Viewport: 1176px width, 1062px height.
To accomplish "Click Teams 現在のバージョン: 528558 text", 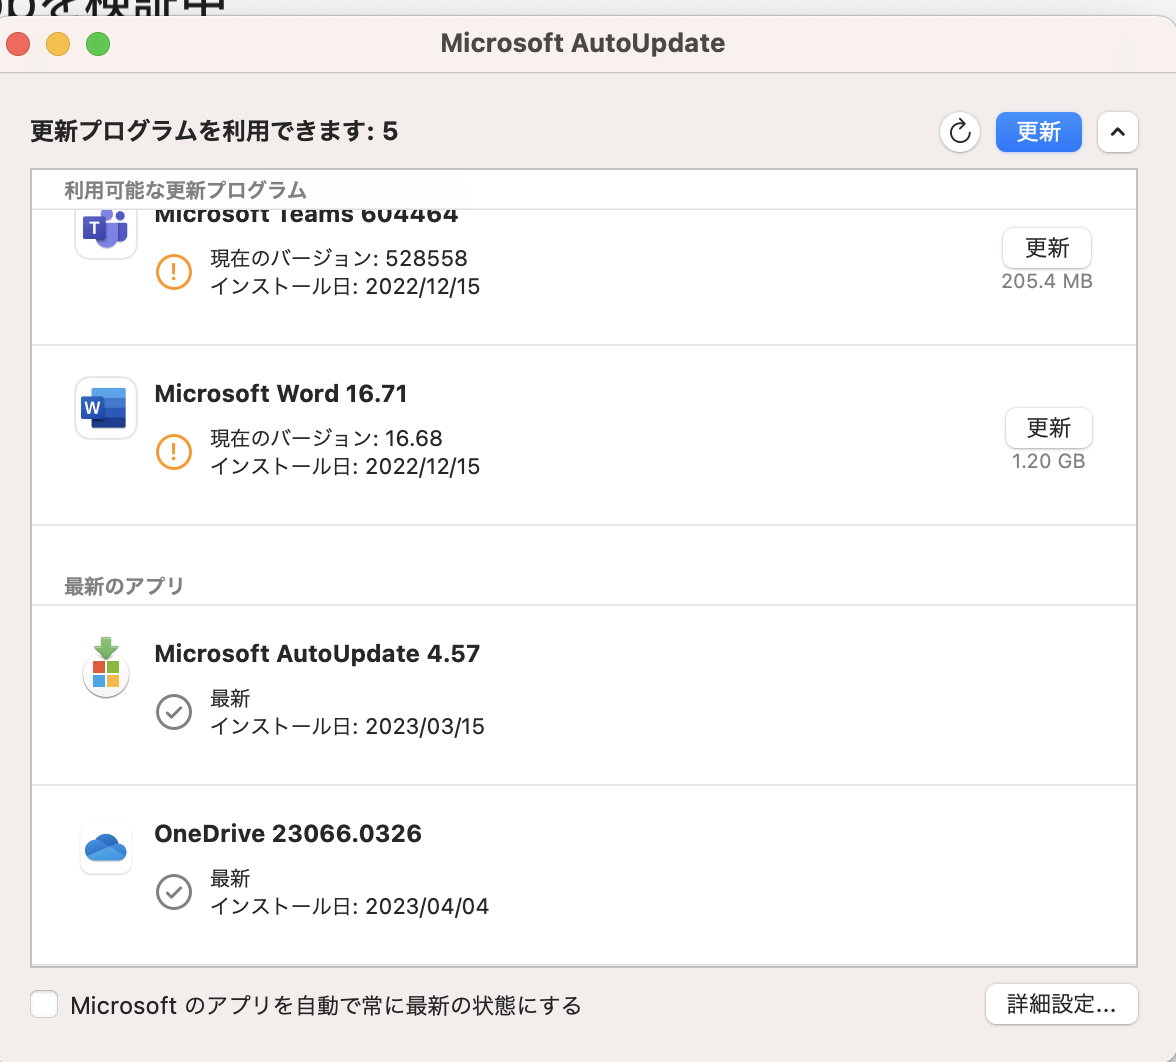I will click(339, 259).
